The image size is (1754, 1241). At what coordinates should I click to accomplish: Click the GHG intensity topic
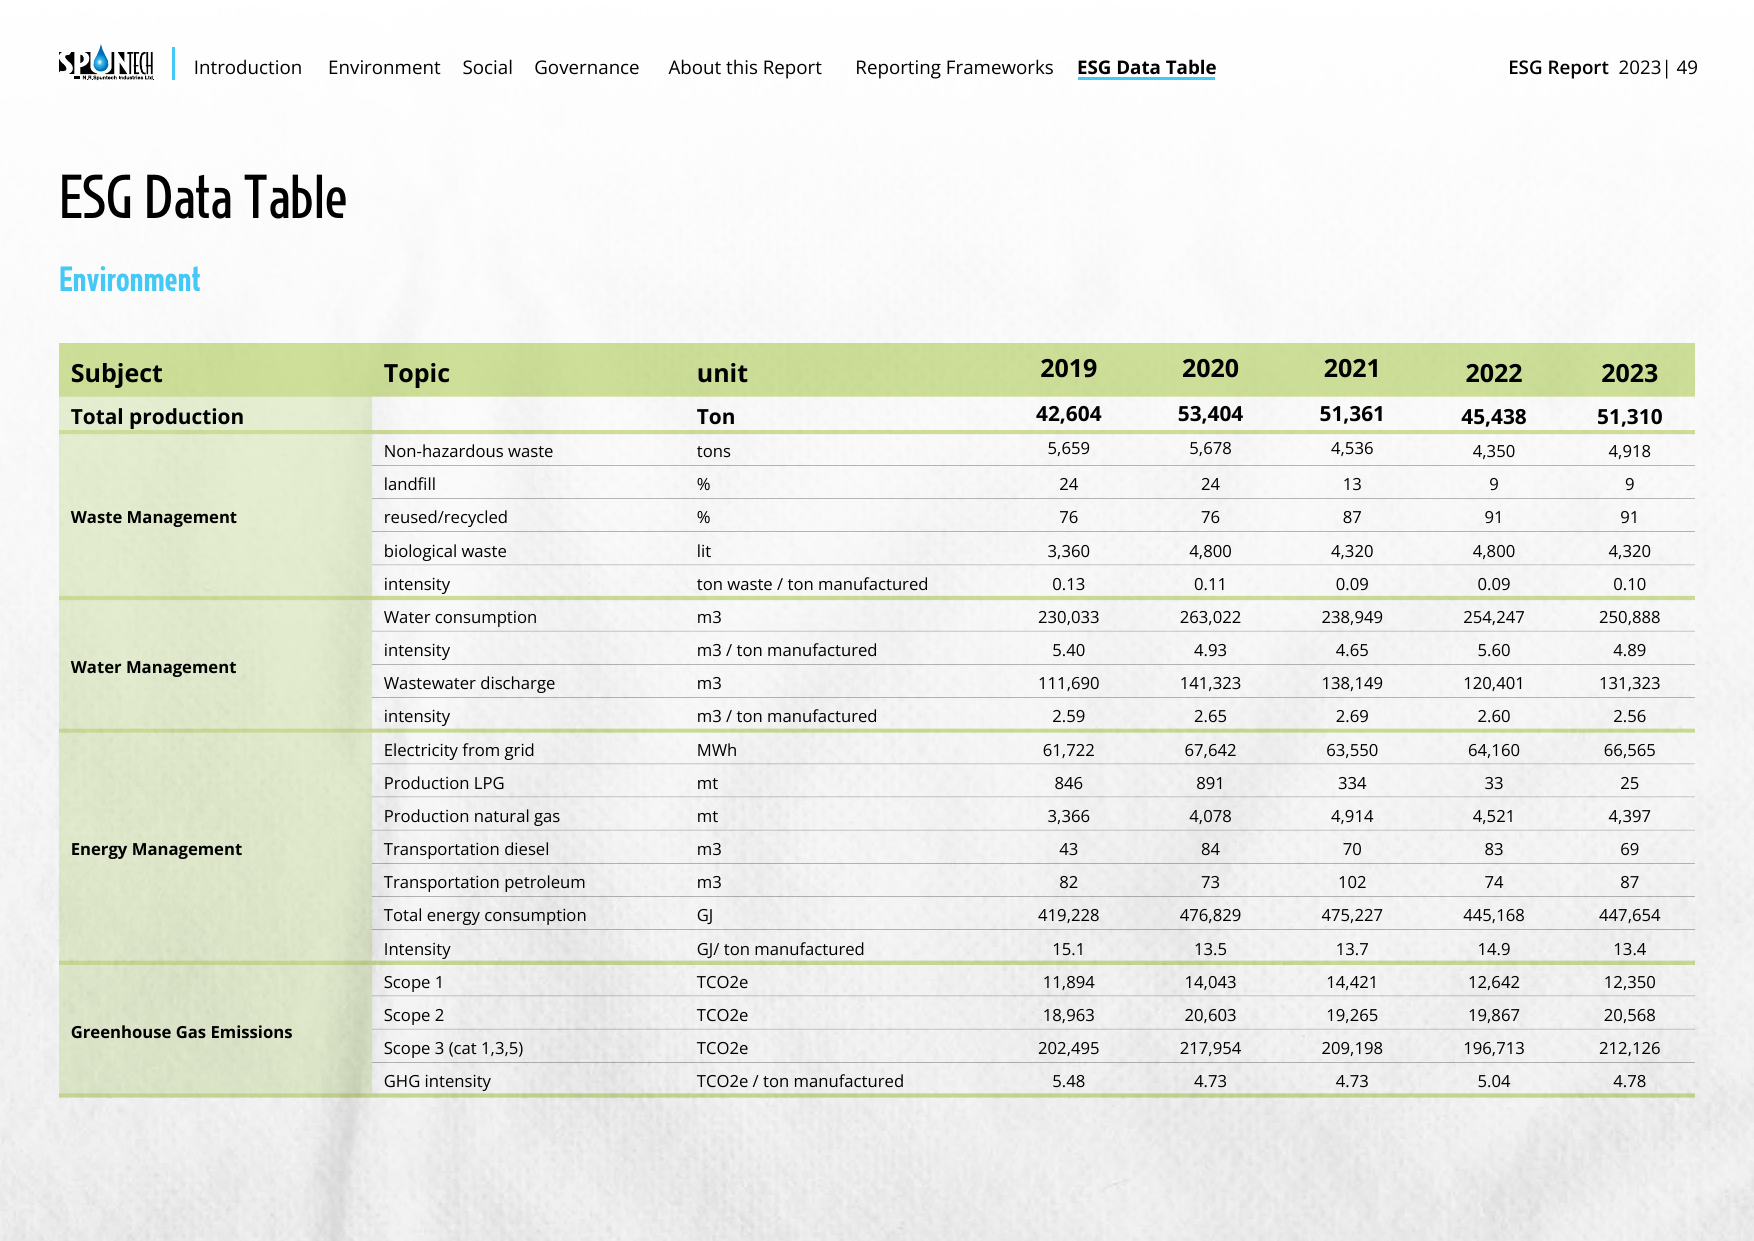click(x=437, y=1081)
